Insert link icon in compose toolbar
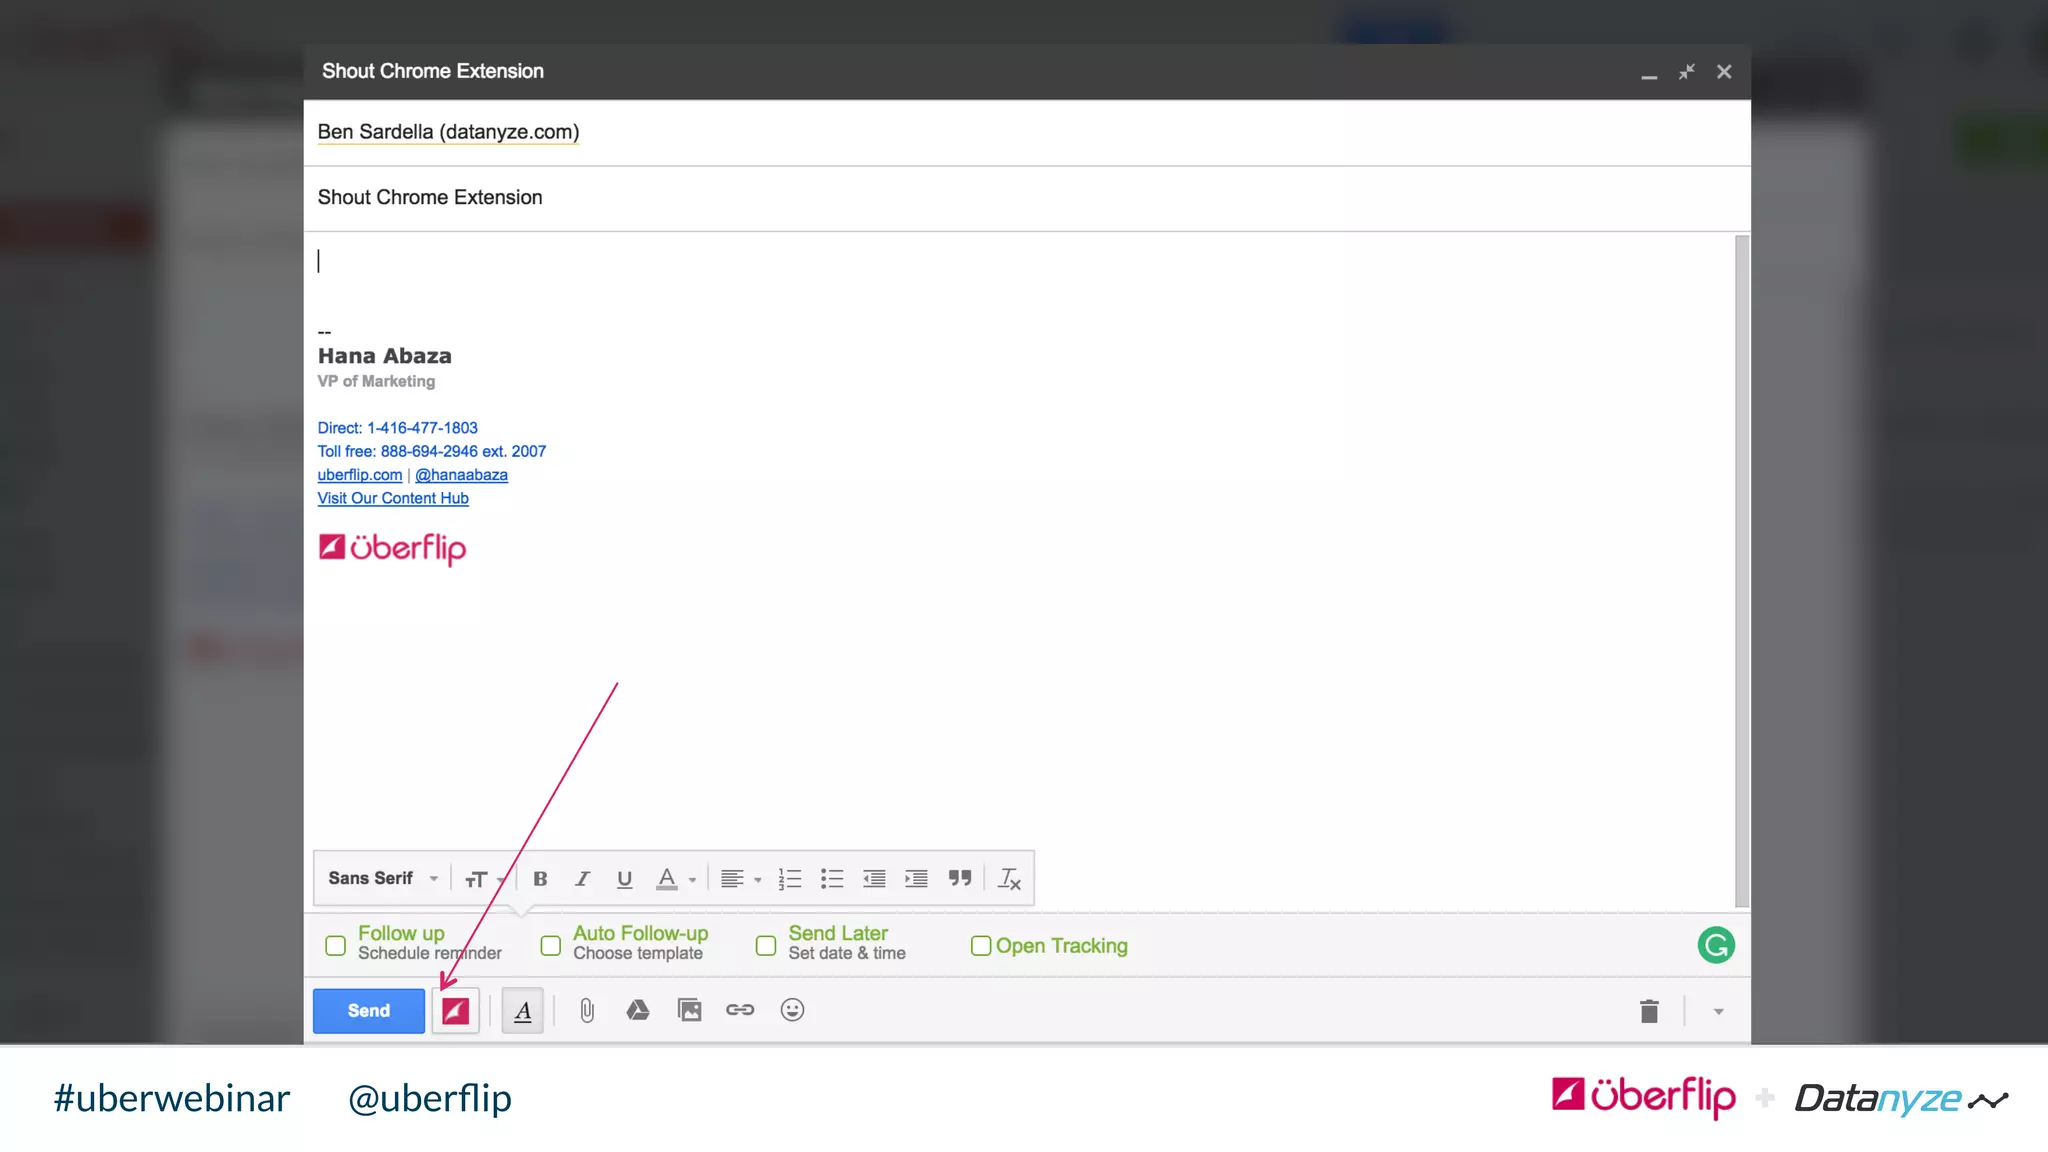The image size is (2048, 1152). (740, 1010)
